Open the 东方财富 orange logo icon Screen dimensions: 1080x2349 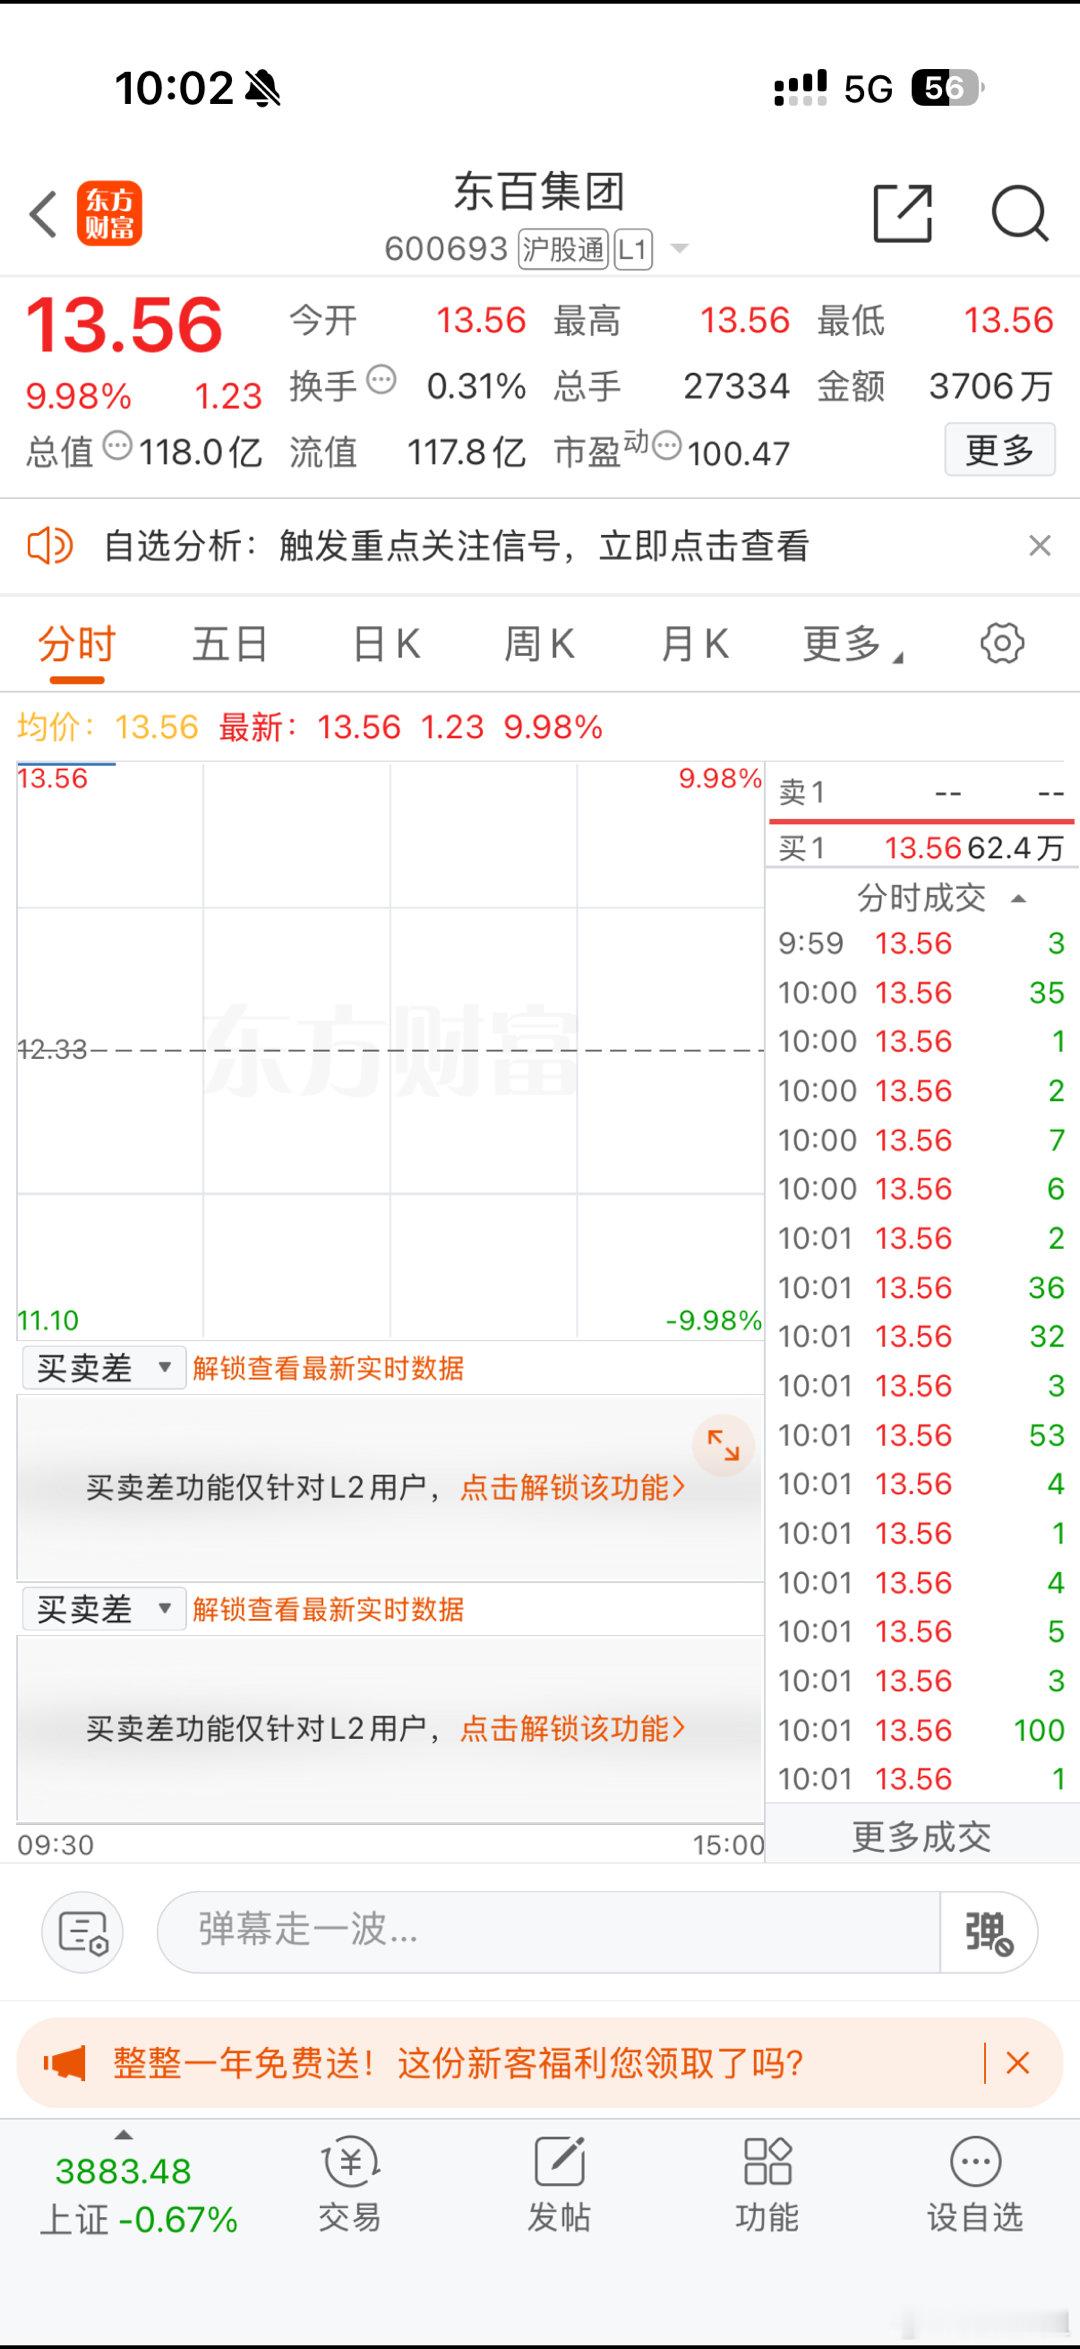coord(109,214)
